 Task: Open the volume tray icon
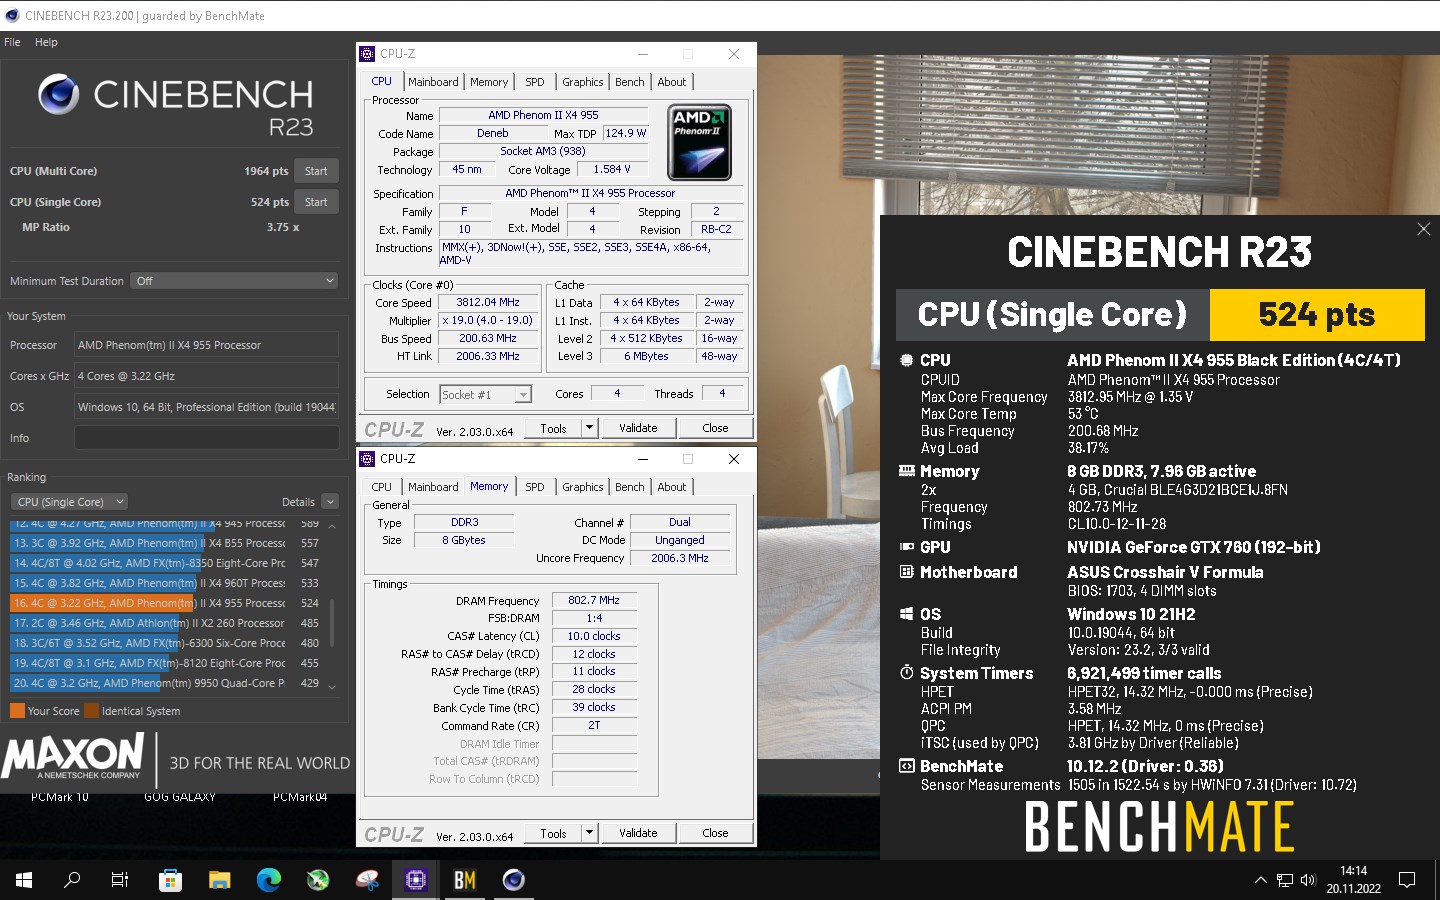(x=1308, y=880)
